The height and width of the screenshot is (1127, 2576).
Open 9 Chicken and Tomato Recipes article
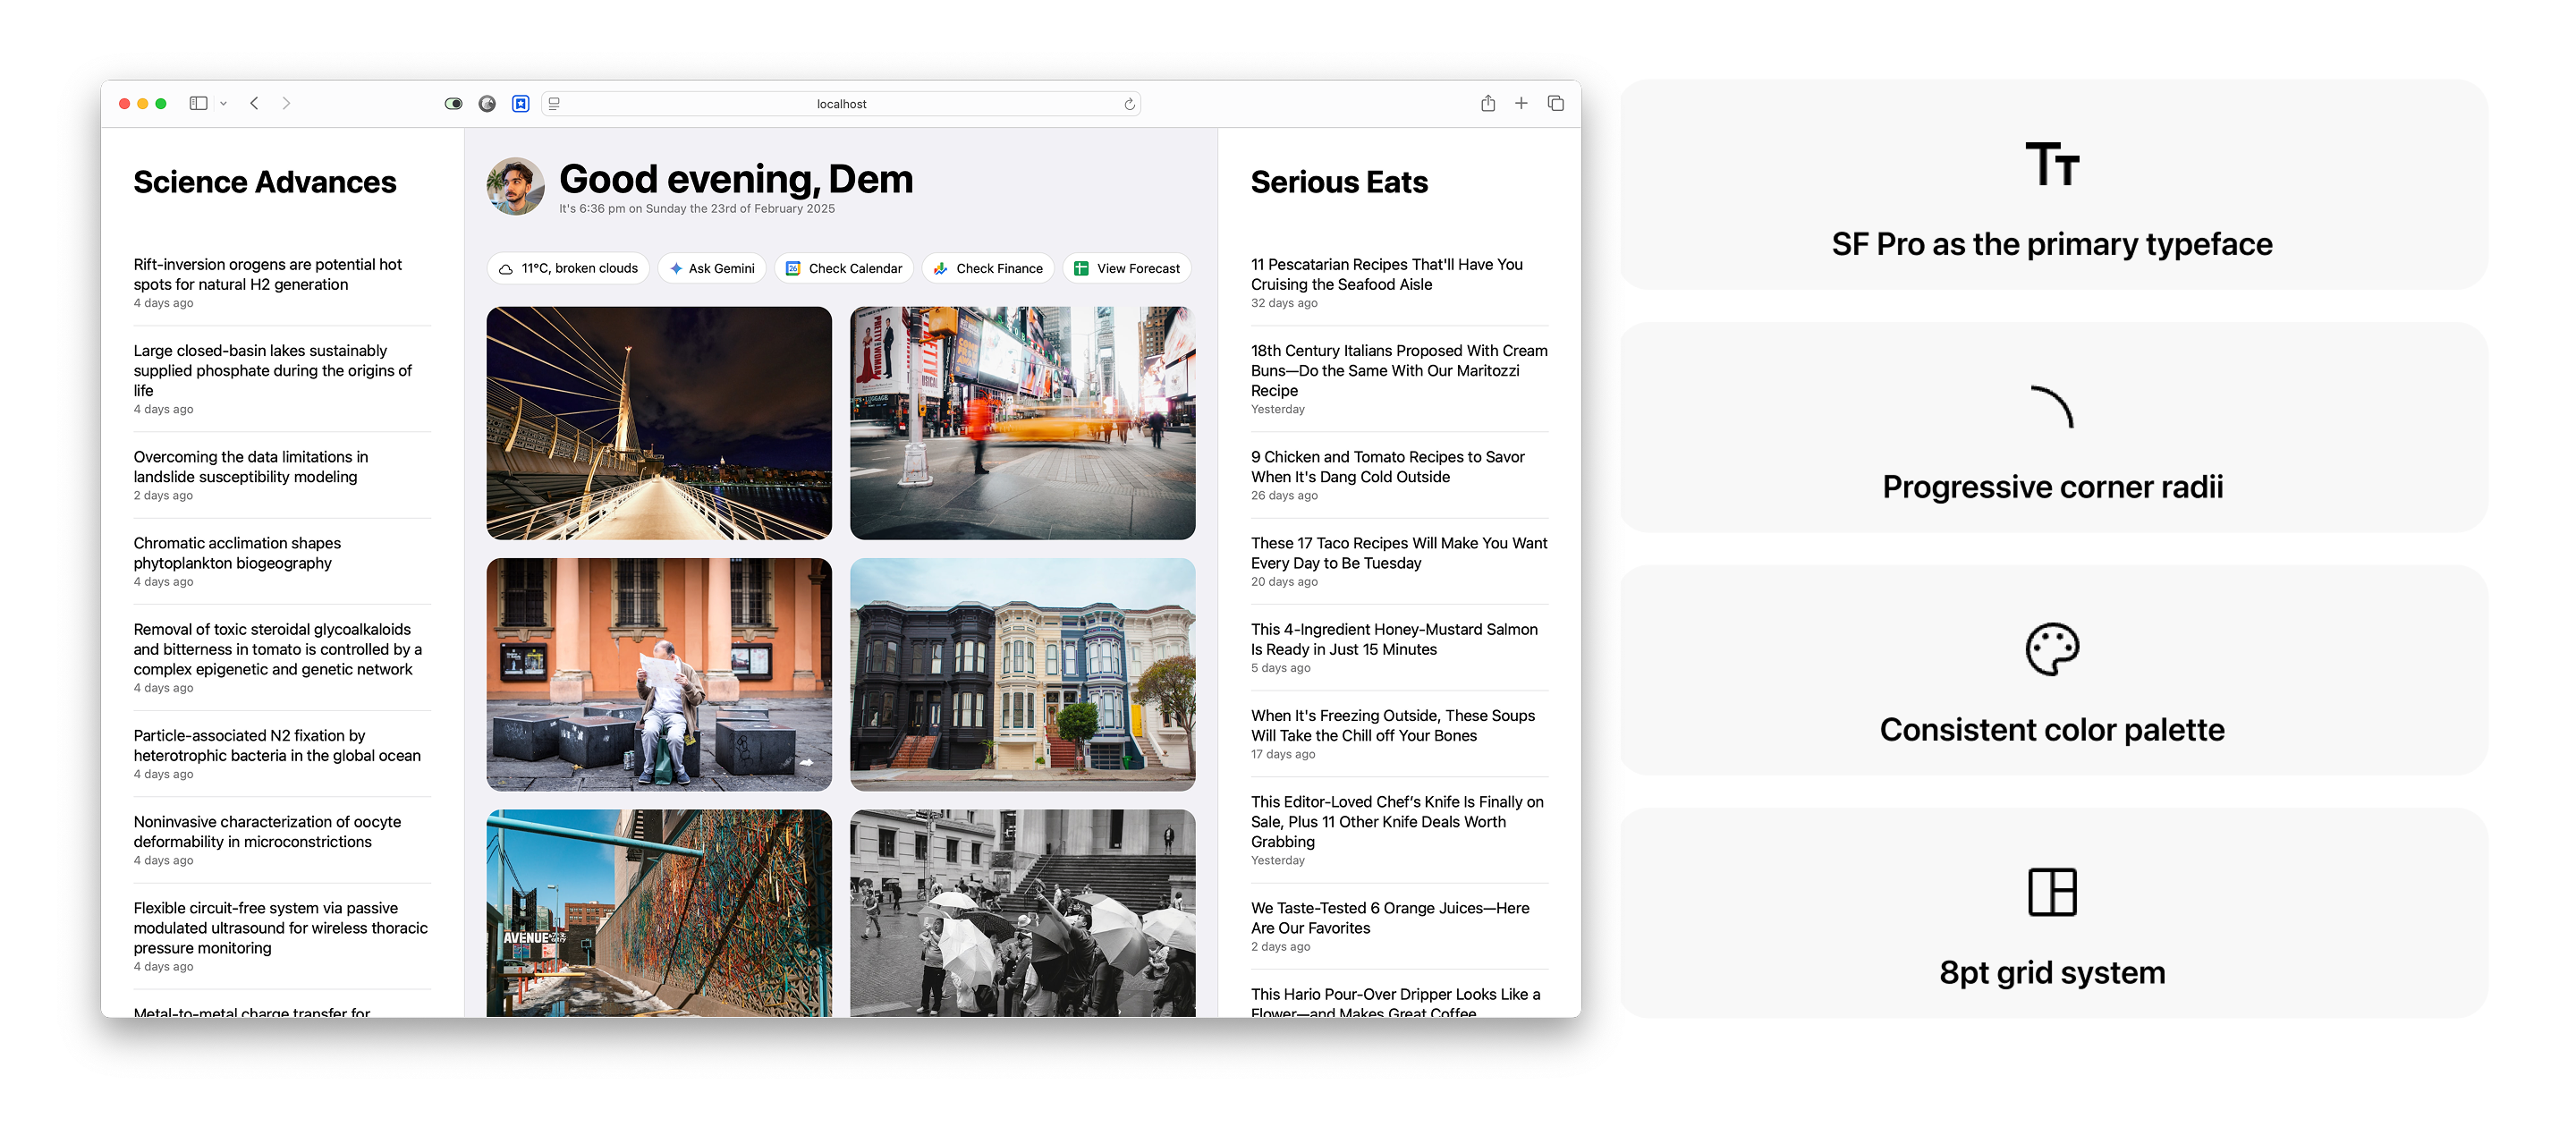tap(1399, 475)
